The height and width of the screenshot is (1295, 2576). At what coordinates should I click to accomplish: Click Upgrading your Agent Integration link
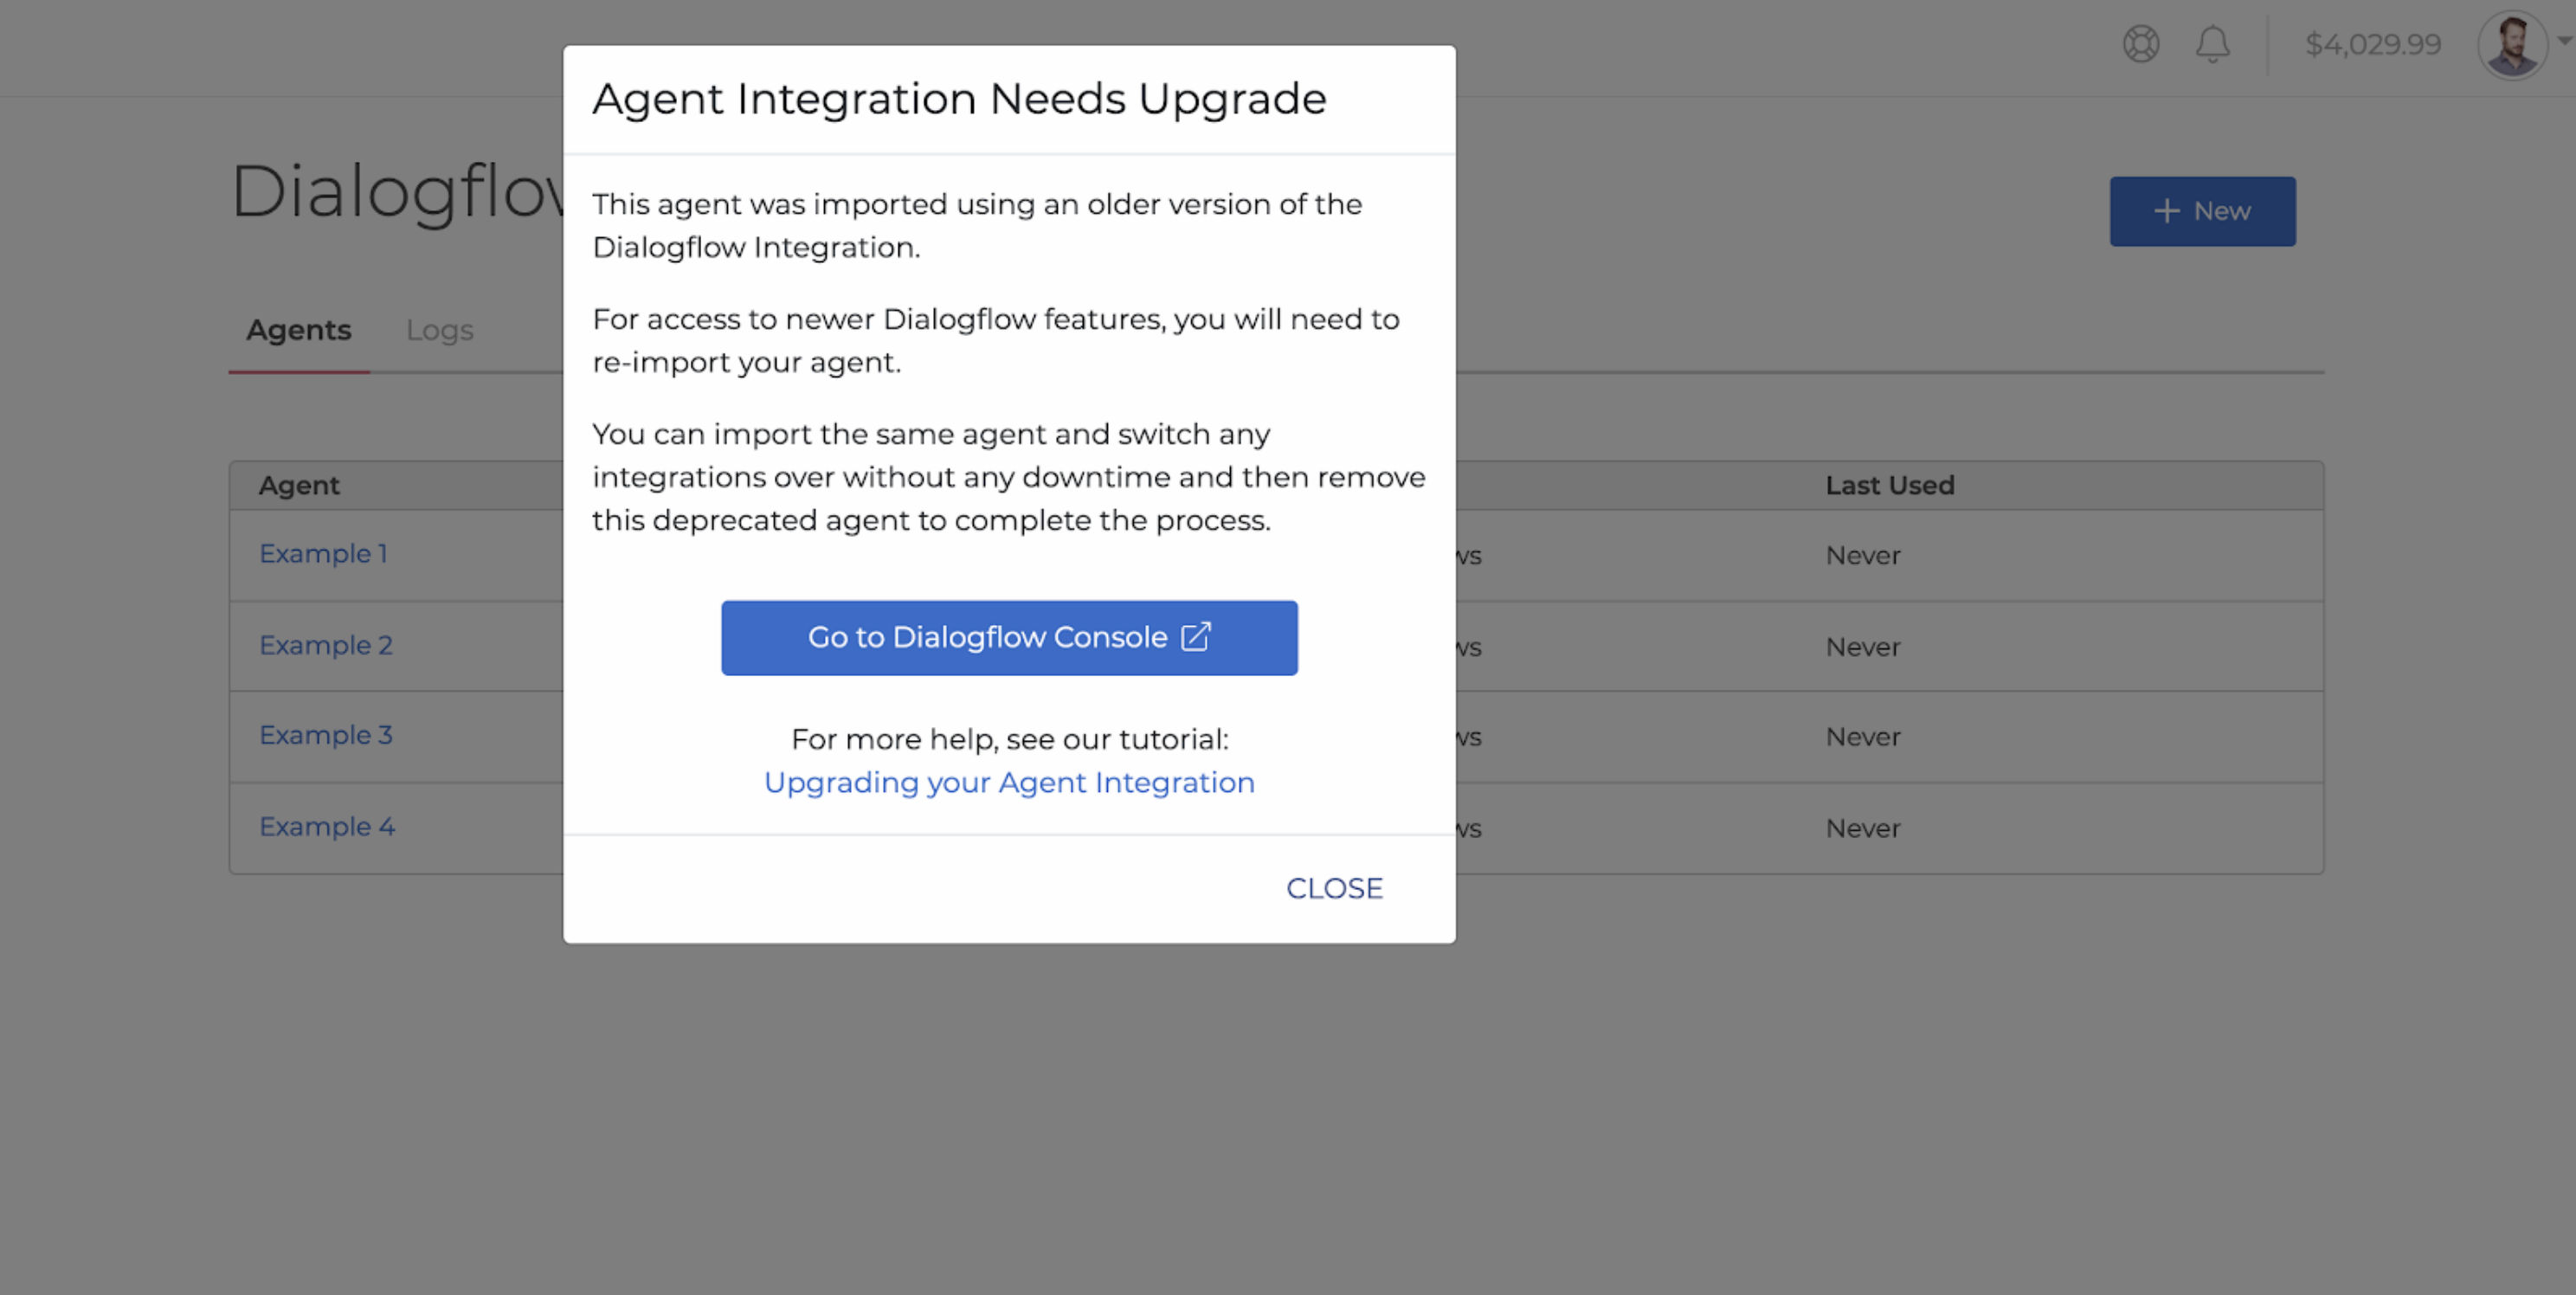tap(1009, 782)
